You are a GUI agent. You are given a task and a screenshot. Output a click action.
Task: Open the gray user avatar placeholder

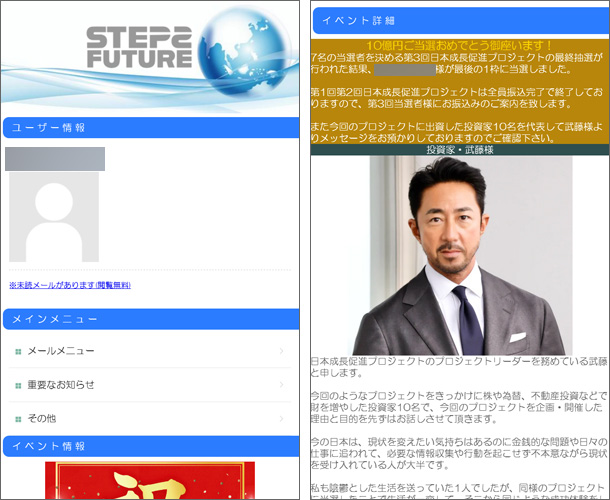54,216
